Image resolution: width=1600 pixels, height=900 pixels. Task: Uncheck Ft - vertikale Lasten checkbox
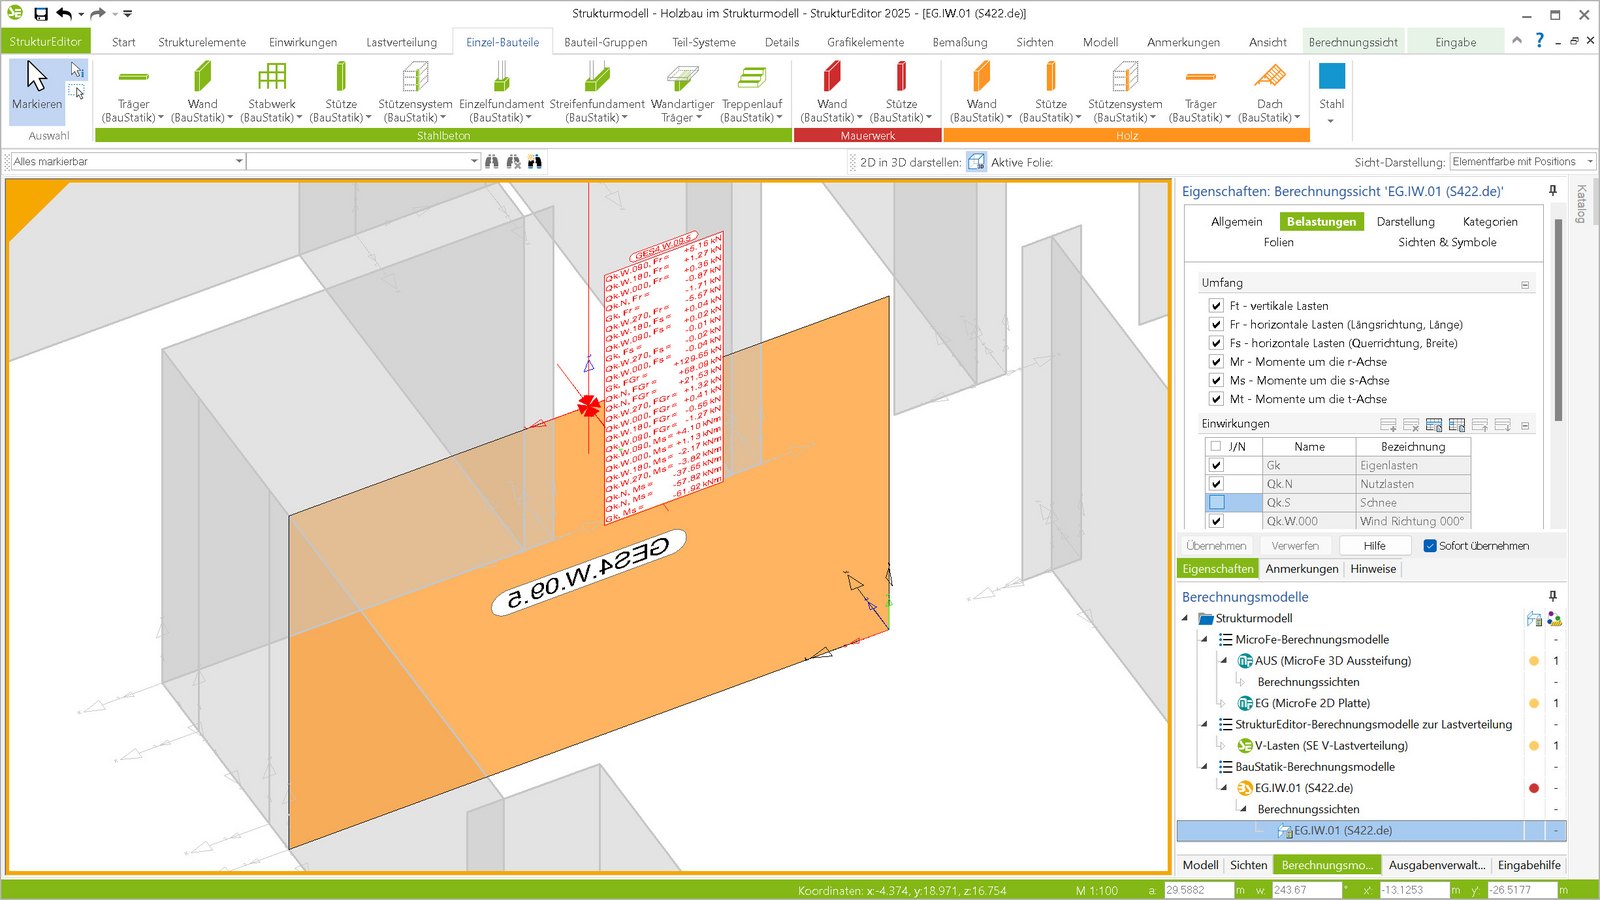1216,306
